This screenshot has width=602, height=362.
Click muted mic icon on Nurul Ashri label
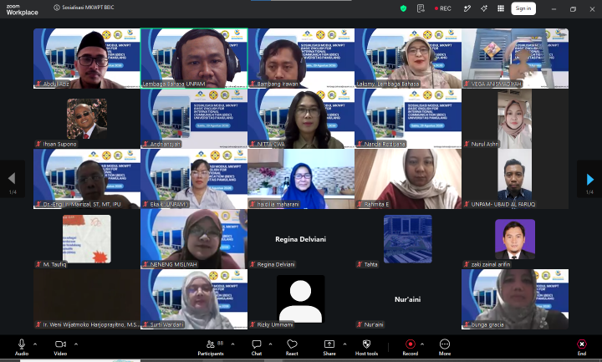pos(467,144)
